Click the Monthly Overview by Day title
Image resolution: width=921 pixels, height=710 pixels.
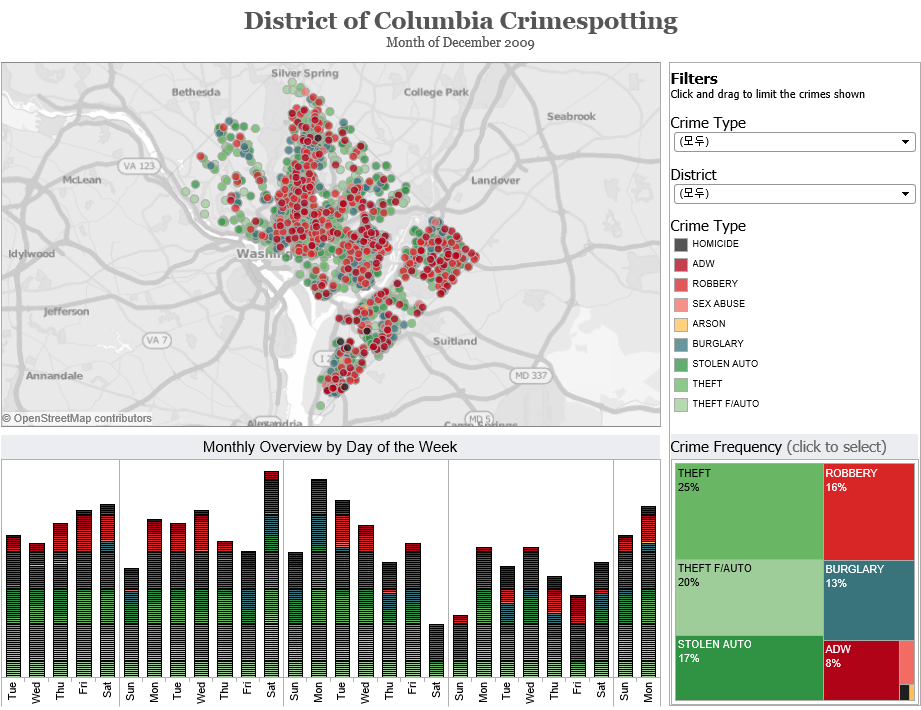point(330,447)
